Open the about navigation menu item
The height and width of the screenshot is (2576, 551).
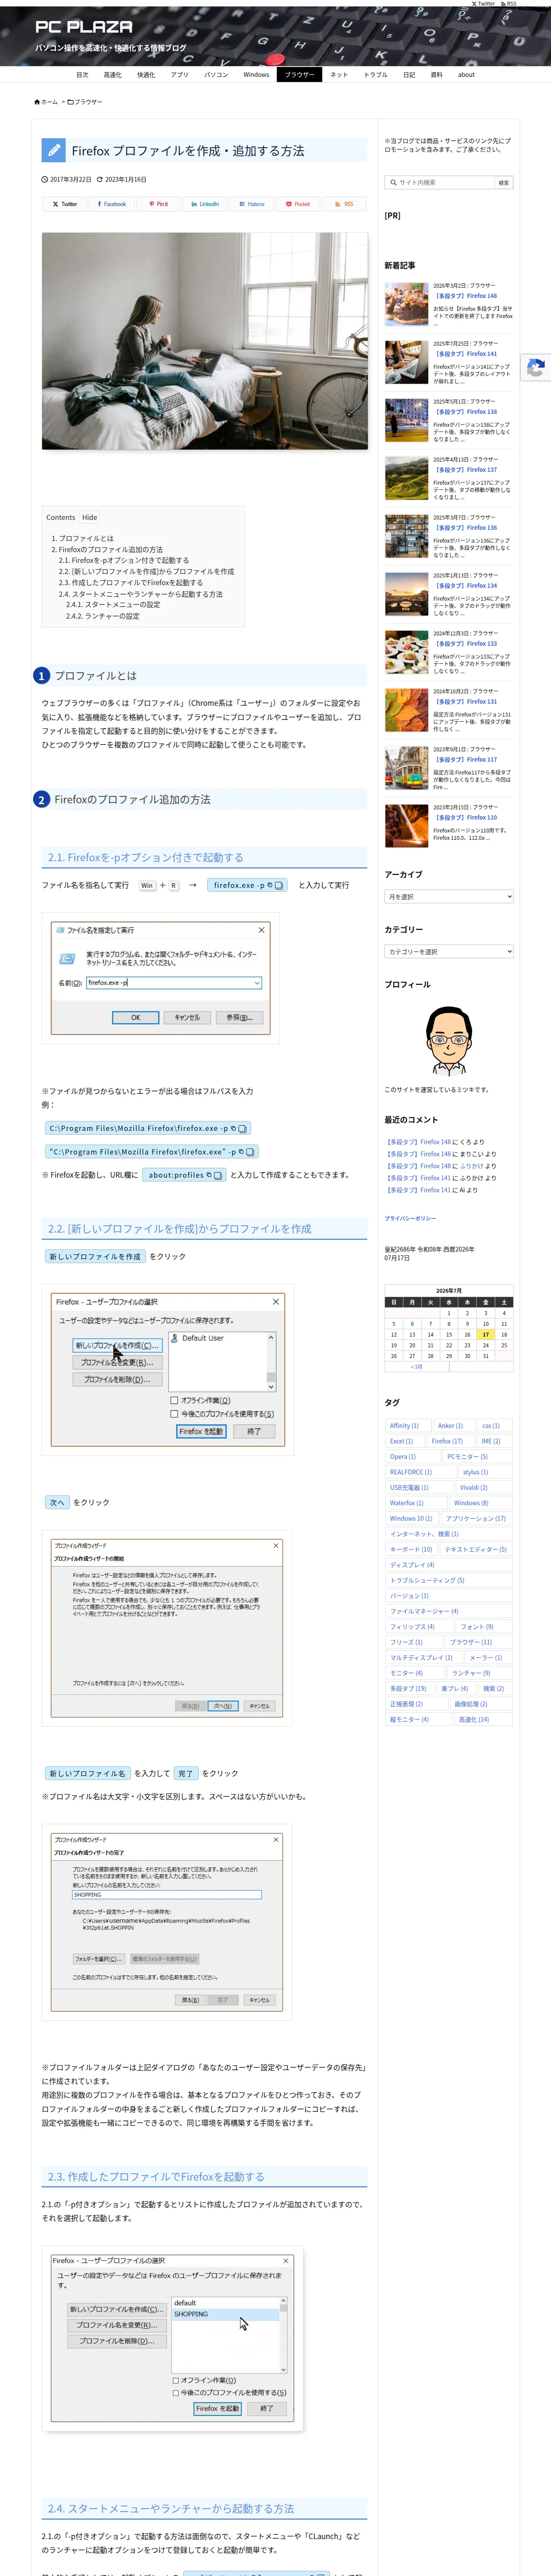[466, 75]
